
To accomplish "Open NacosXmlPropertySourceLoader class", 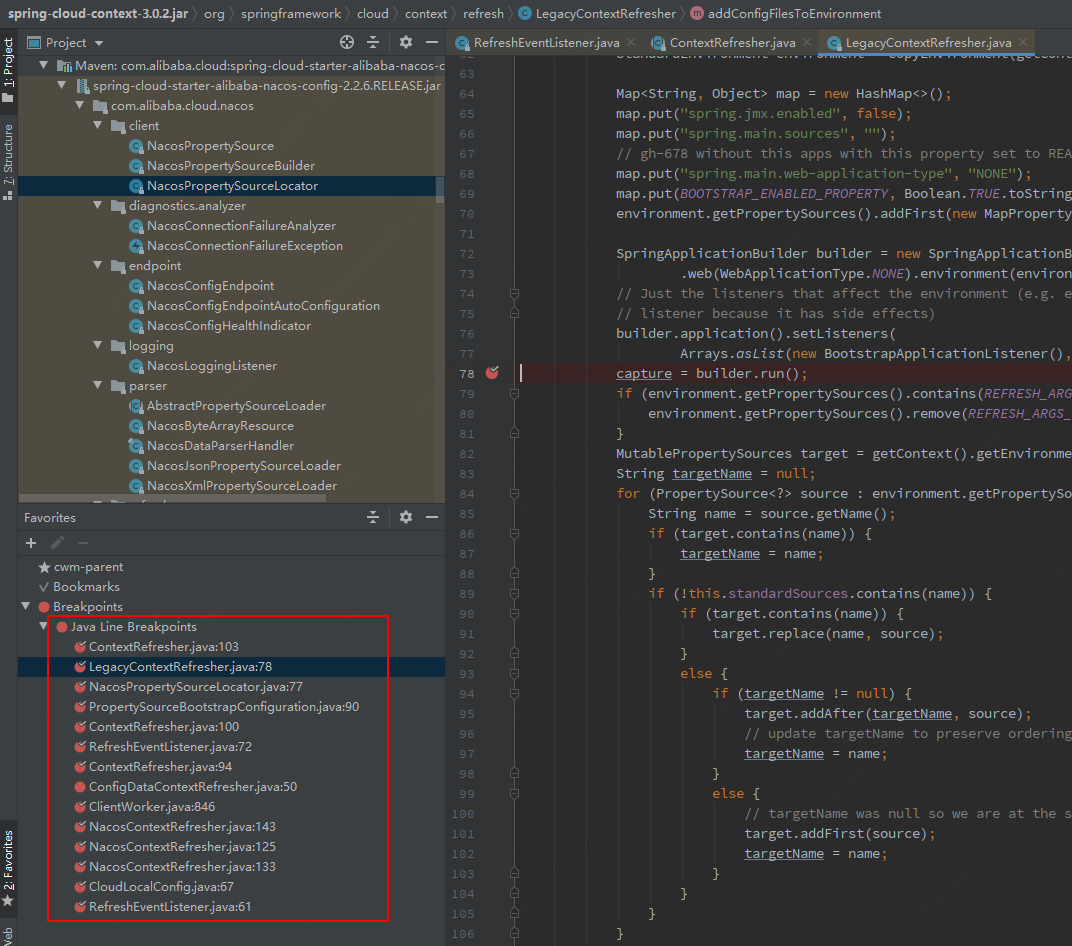I will point(242,485).
